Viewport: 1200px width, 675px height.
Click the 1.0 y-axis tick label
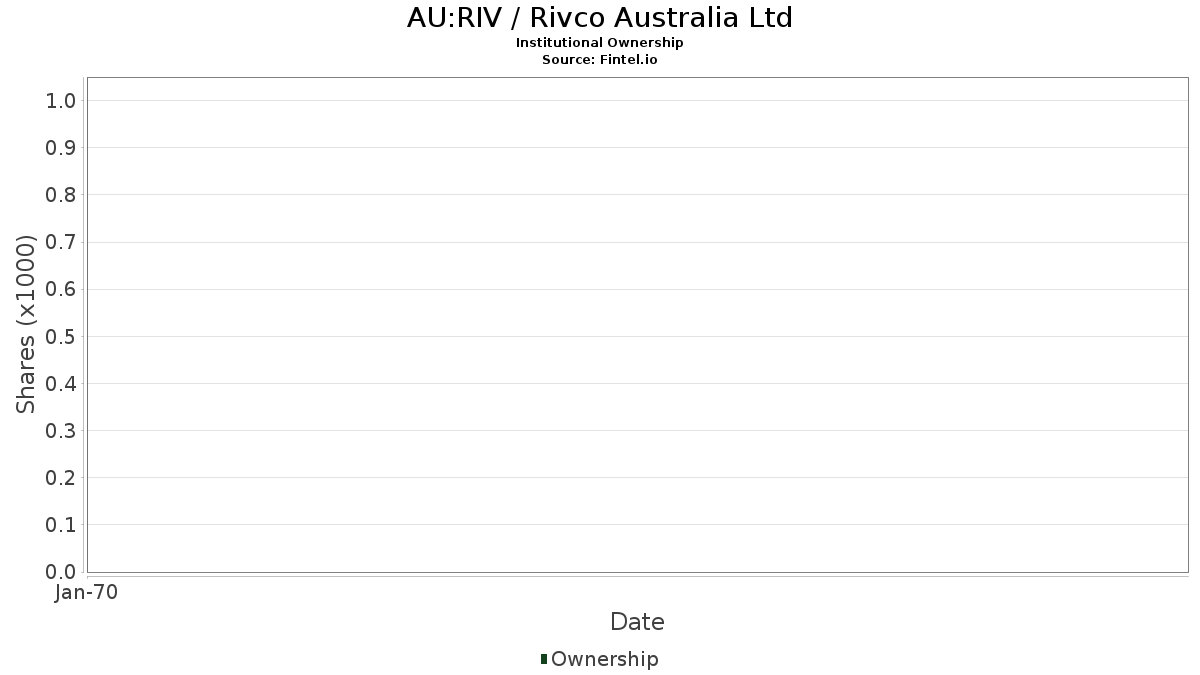(61, 100)
